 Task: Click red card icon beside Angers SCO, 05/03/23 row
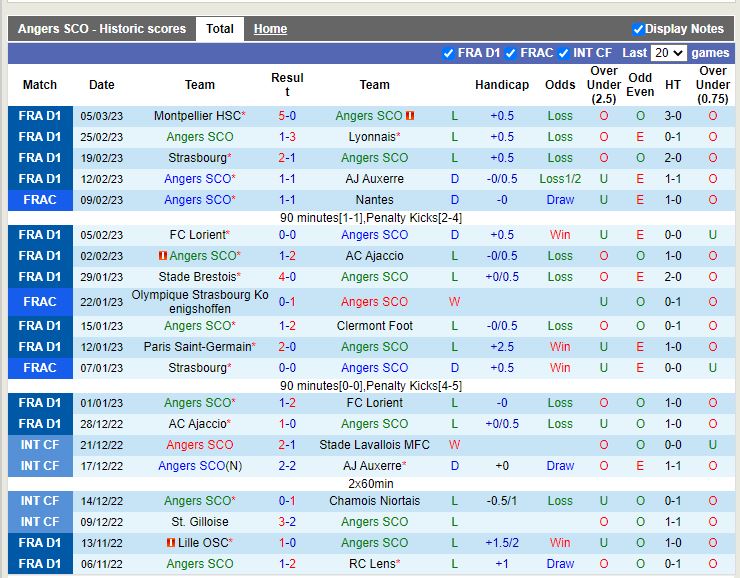[x=410, y=116]
